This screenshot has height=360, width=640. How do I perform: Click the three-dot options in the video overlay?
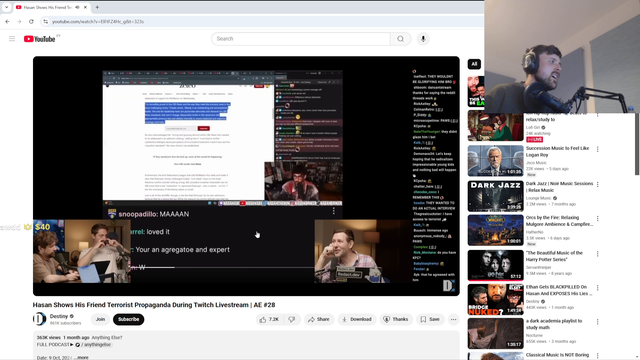pyautogui.click(x=333, y=211)
